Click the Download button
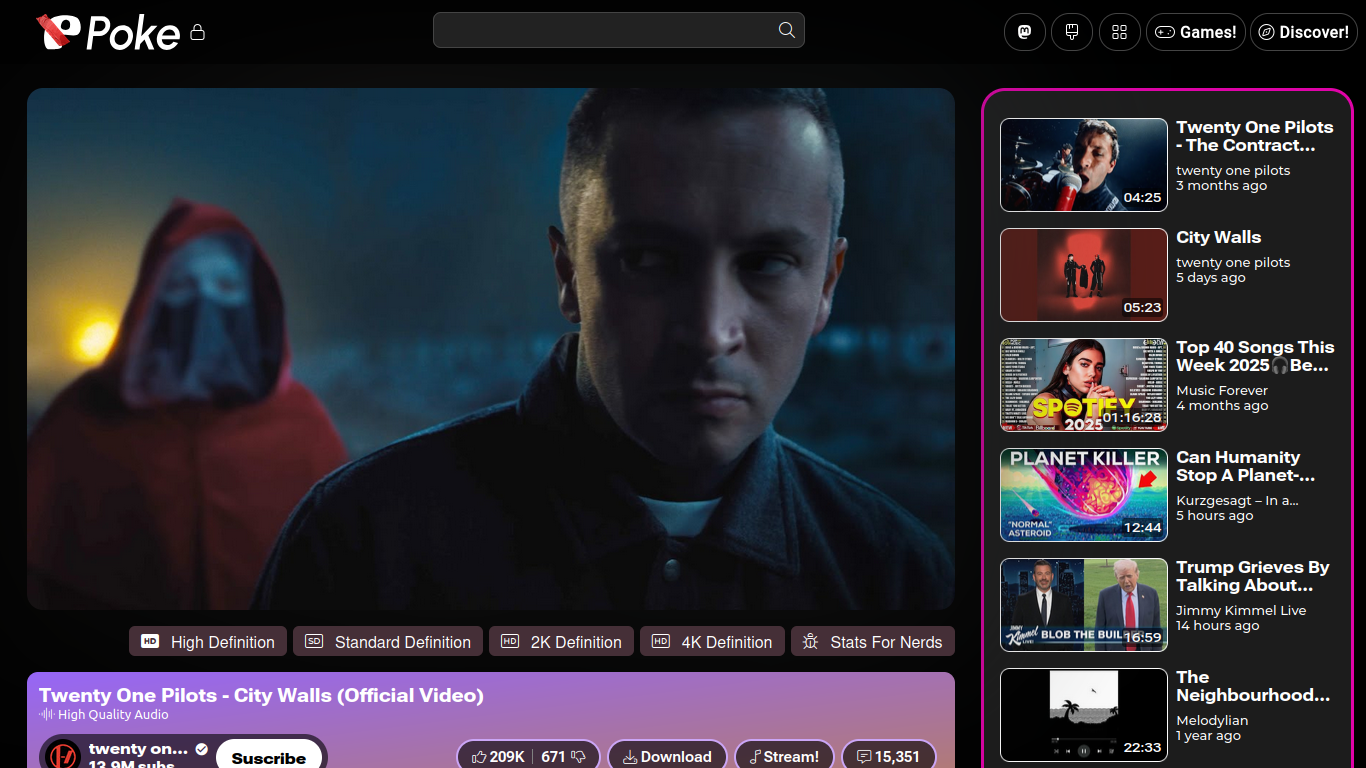The width and height of the screenshot is (1366, 768). pos(667,757)
